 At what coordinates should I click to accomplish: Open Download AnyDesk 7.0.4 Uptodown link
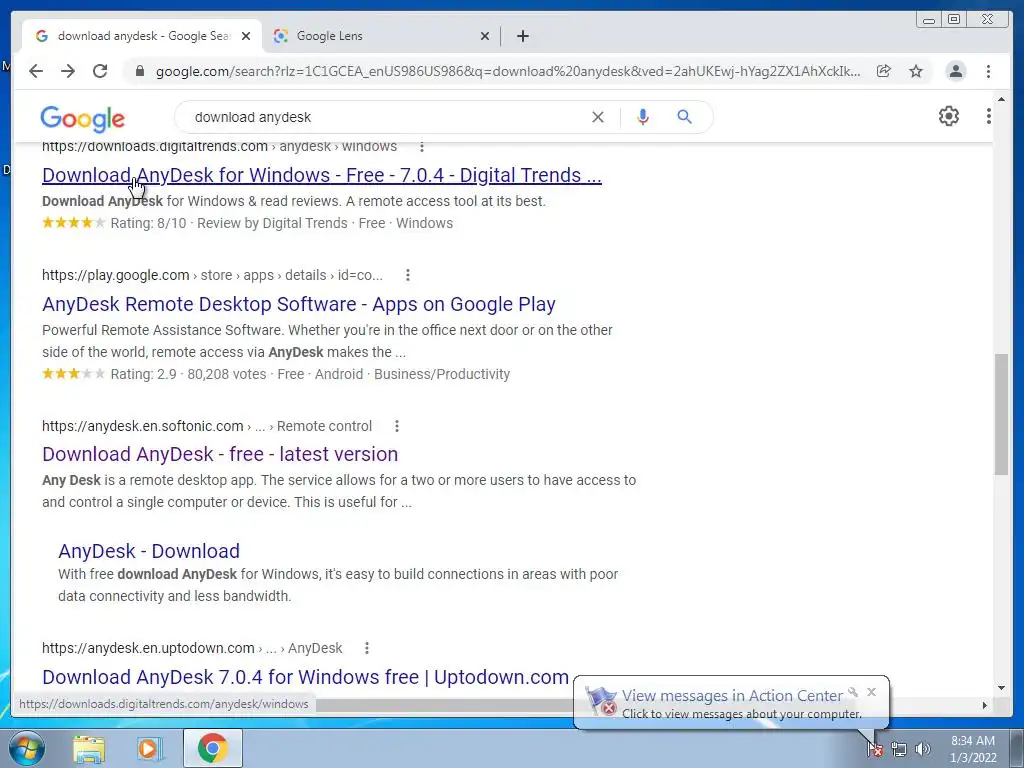(306, 677)
